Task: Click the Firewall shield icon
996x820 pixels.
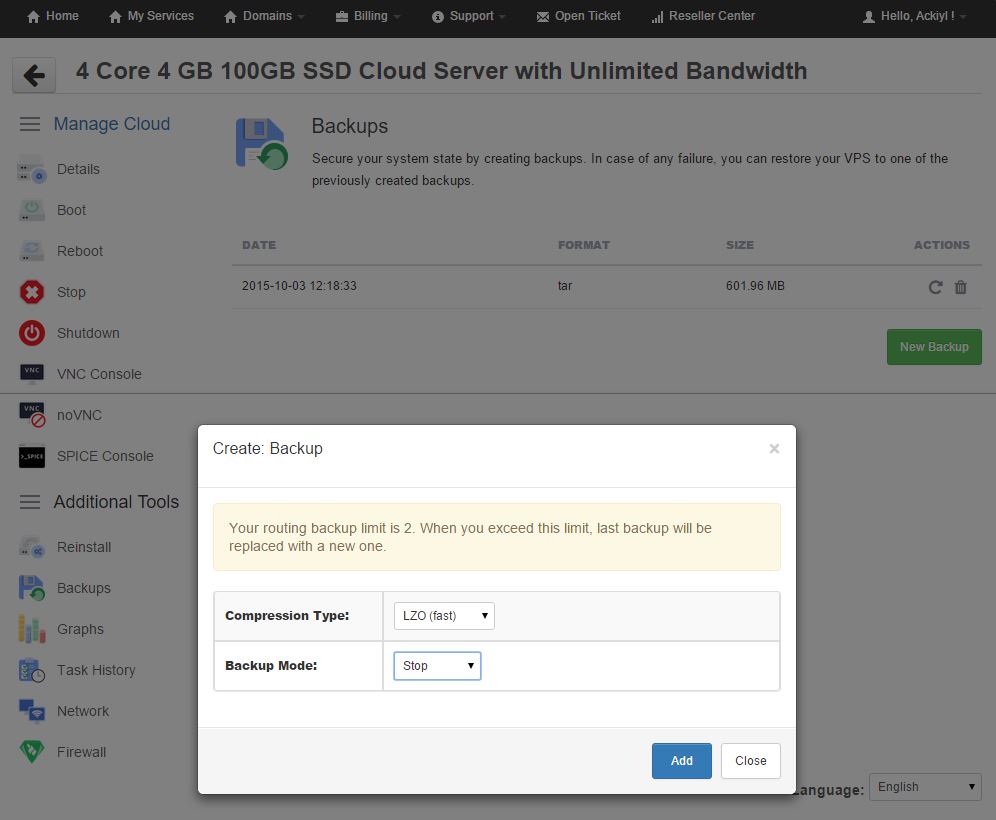Action: (x=32, y=752)
